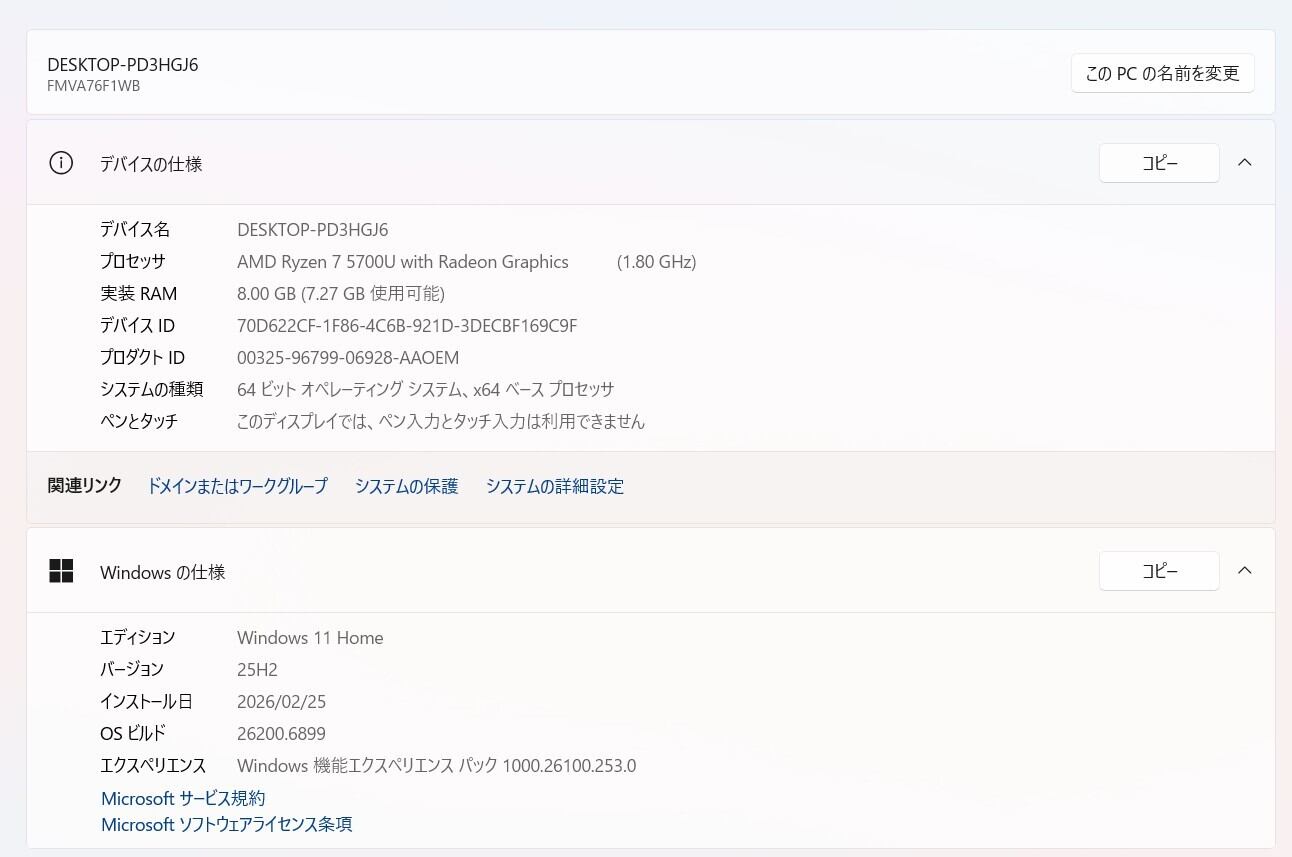Open the ドメインまたはワークグループ link
The height and width of the screenshot is (857, 1292).
237,486
